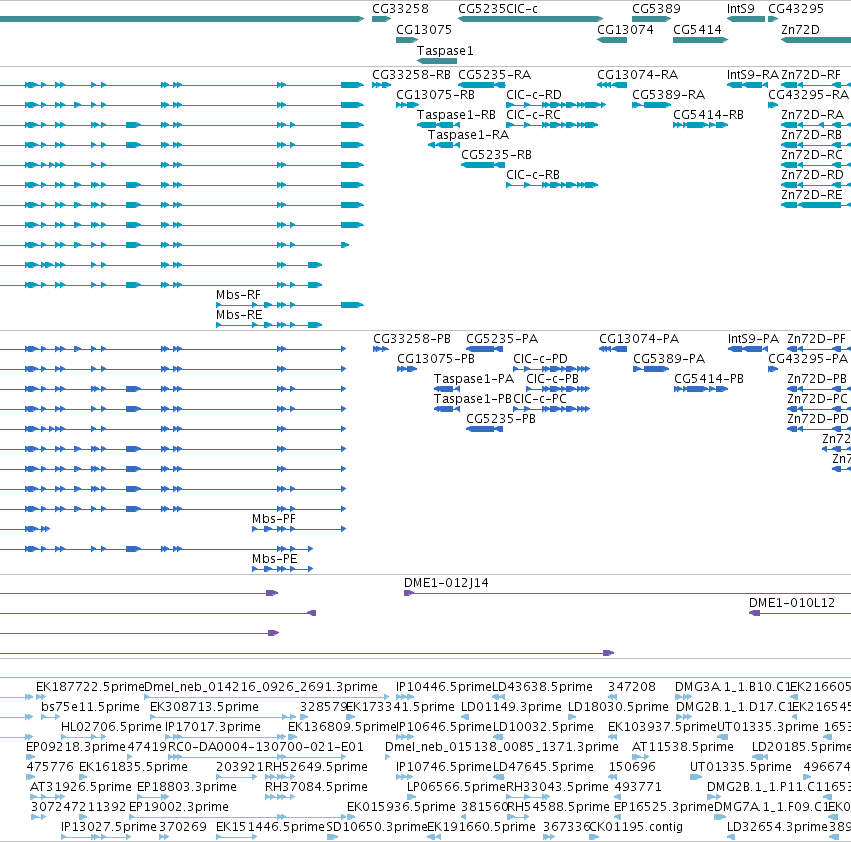Image resolution: width=851 pixels, height=842 pixels.
Task: Select the IntS9-PA protein label
Action: (753, 339)
